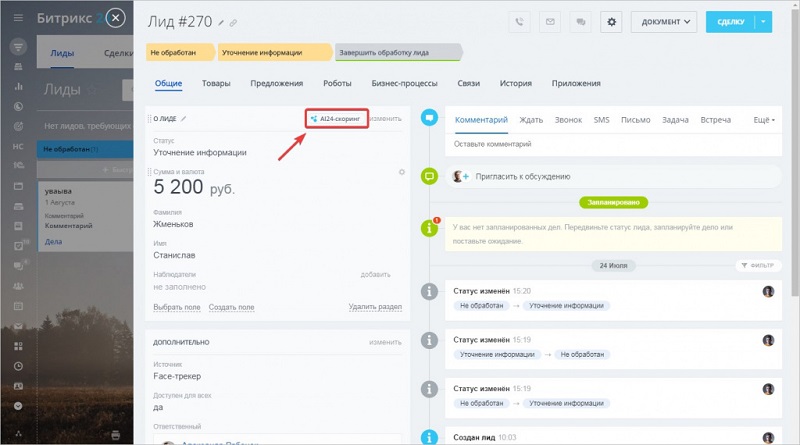The image size is (800, 445).
Task: Open the chat bubbles icon in header
Action: (x=581, y=22)
